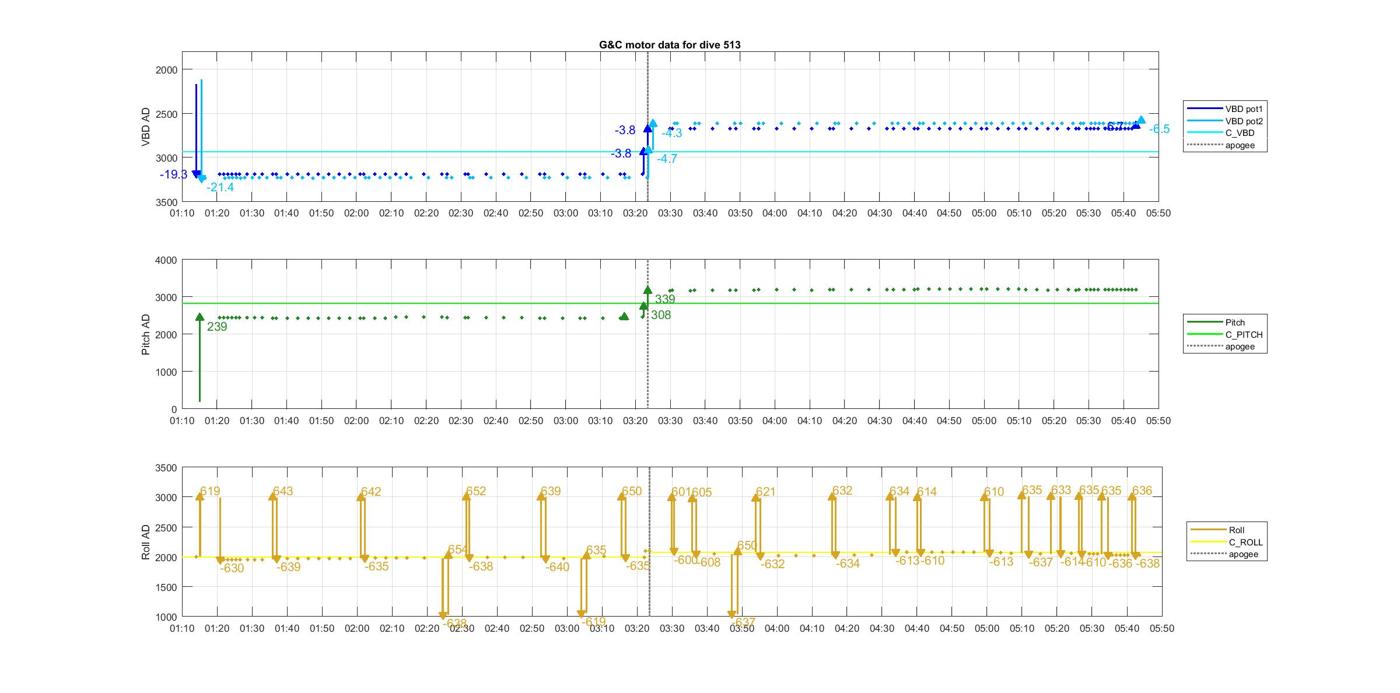Click the "-630" roll data label
Viewport: 1400px width, 693px height.
(230, 568)
